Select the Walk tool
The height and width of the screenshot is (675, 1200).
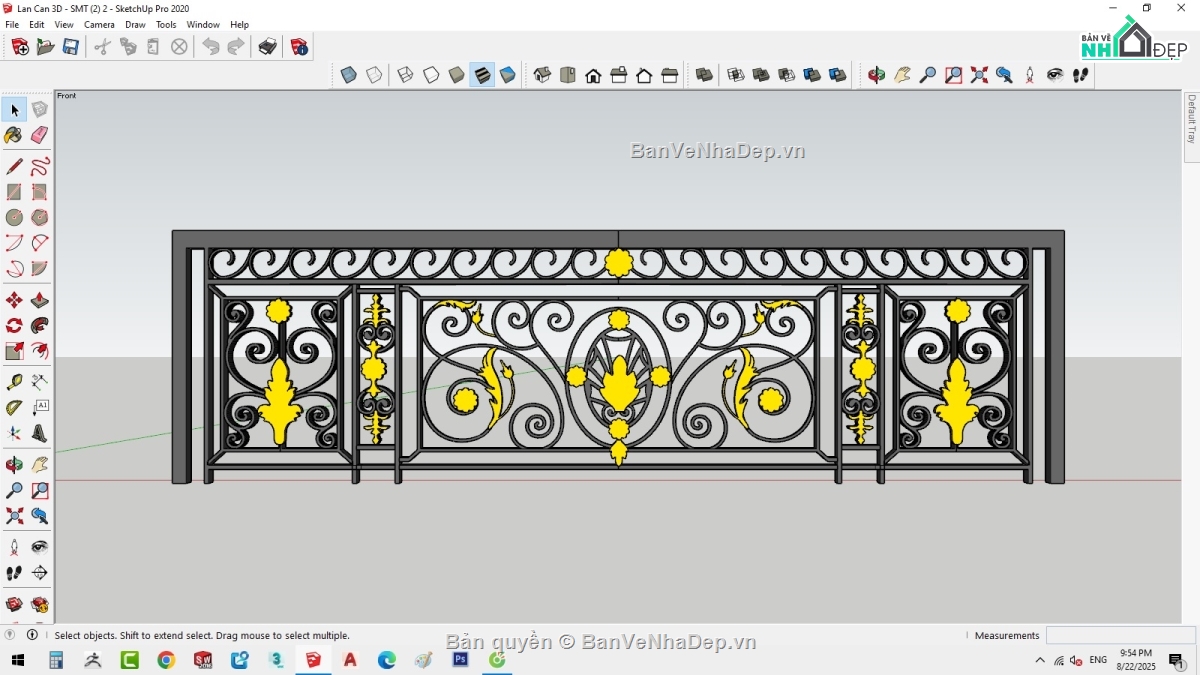pyautogui.click(x=14, y=572)
